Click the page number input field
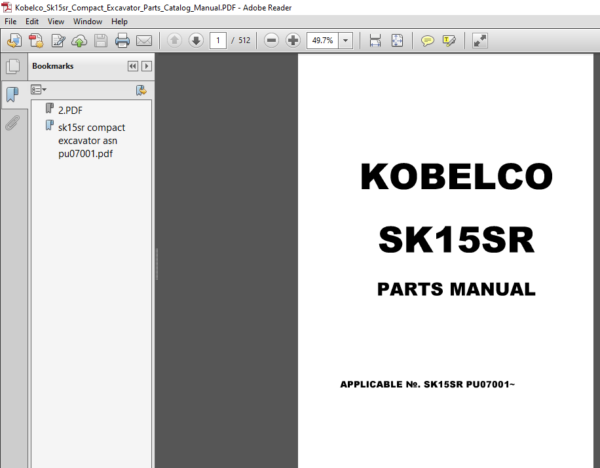The image size is (600, 468). pos(218,40)
